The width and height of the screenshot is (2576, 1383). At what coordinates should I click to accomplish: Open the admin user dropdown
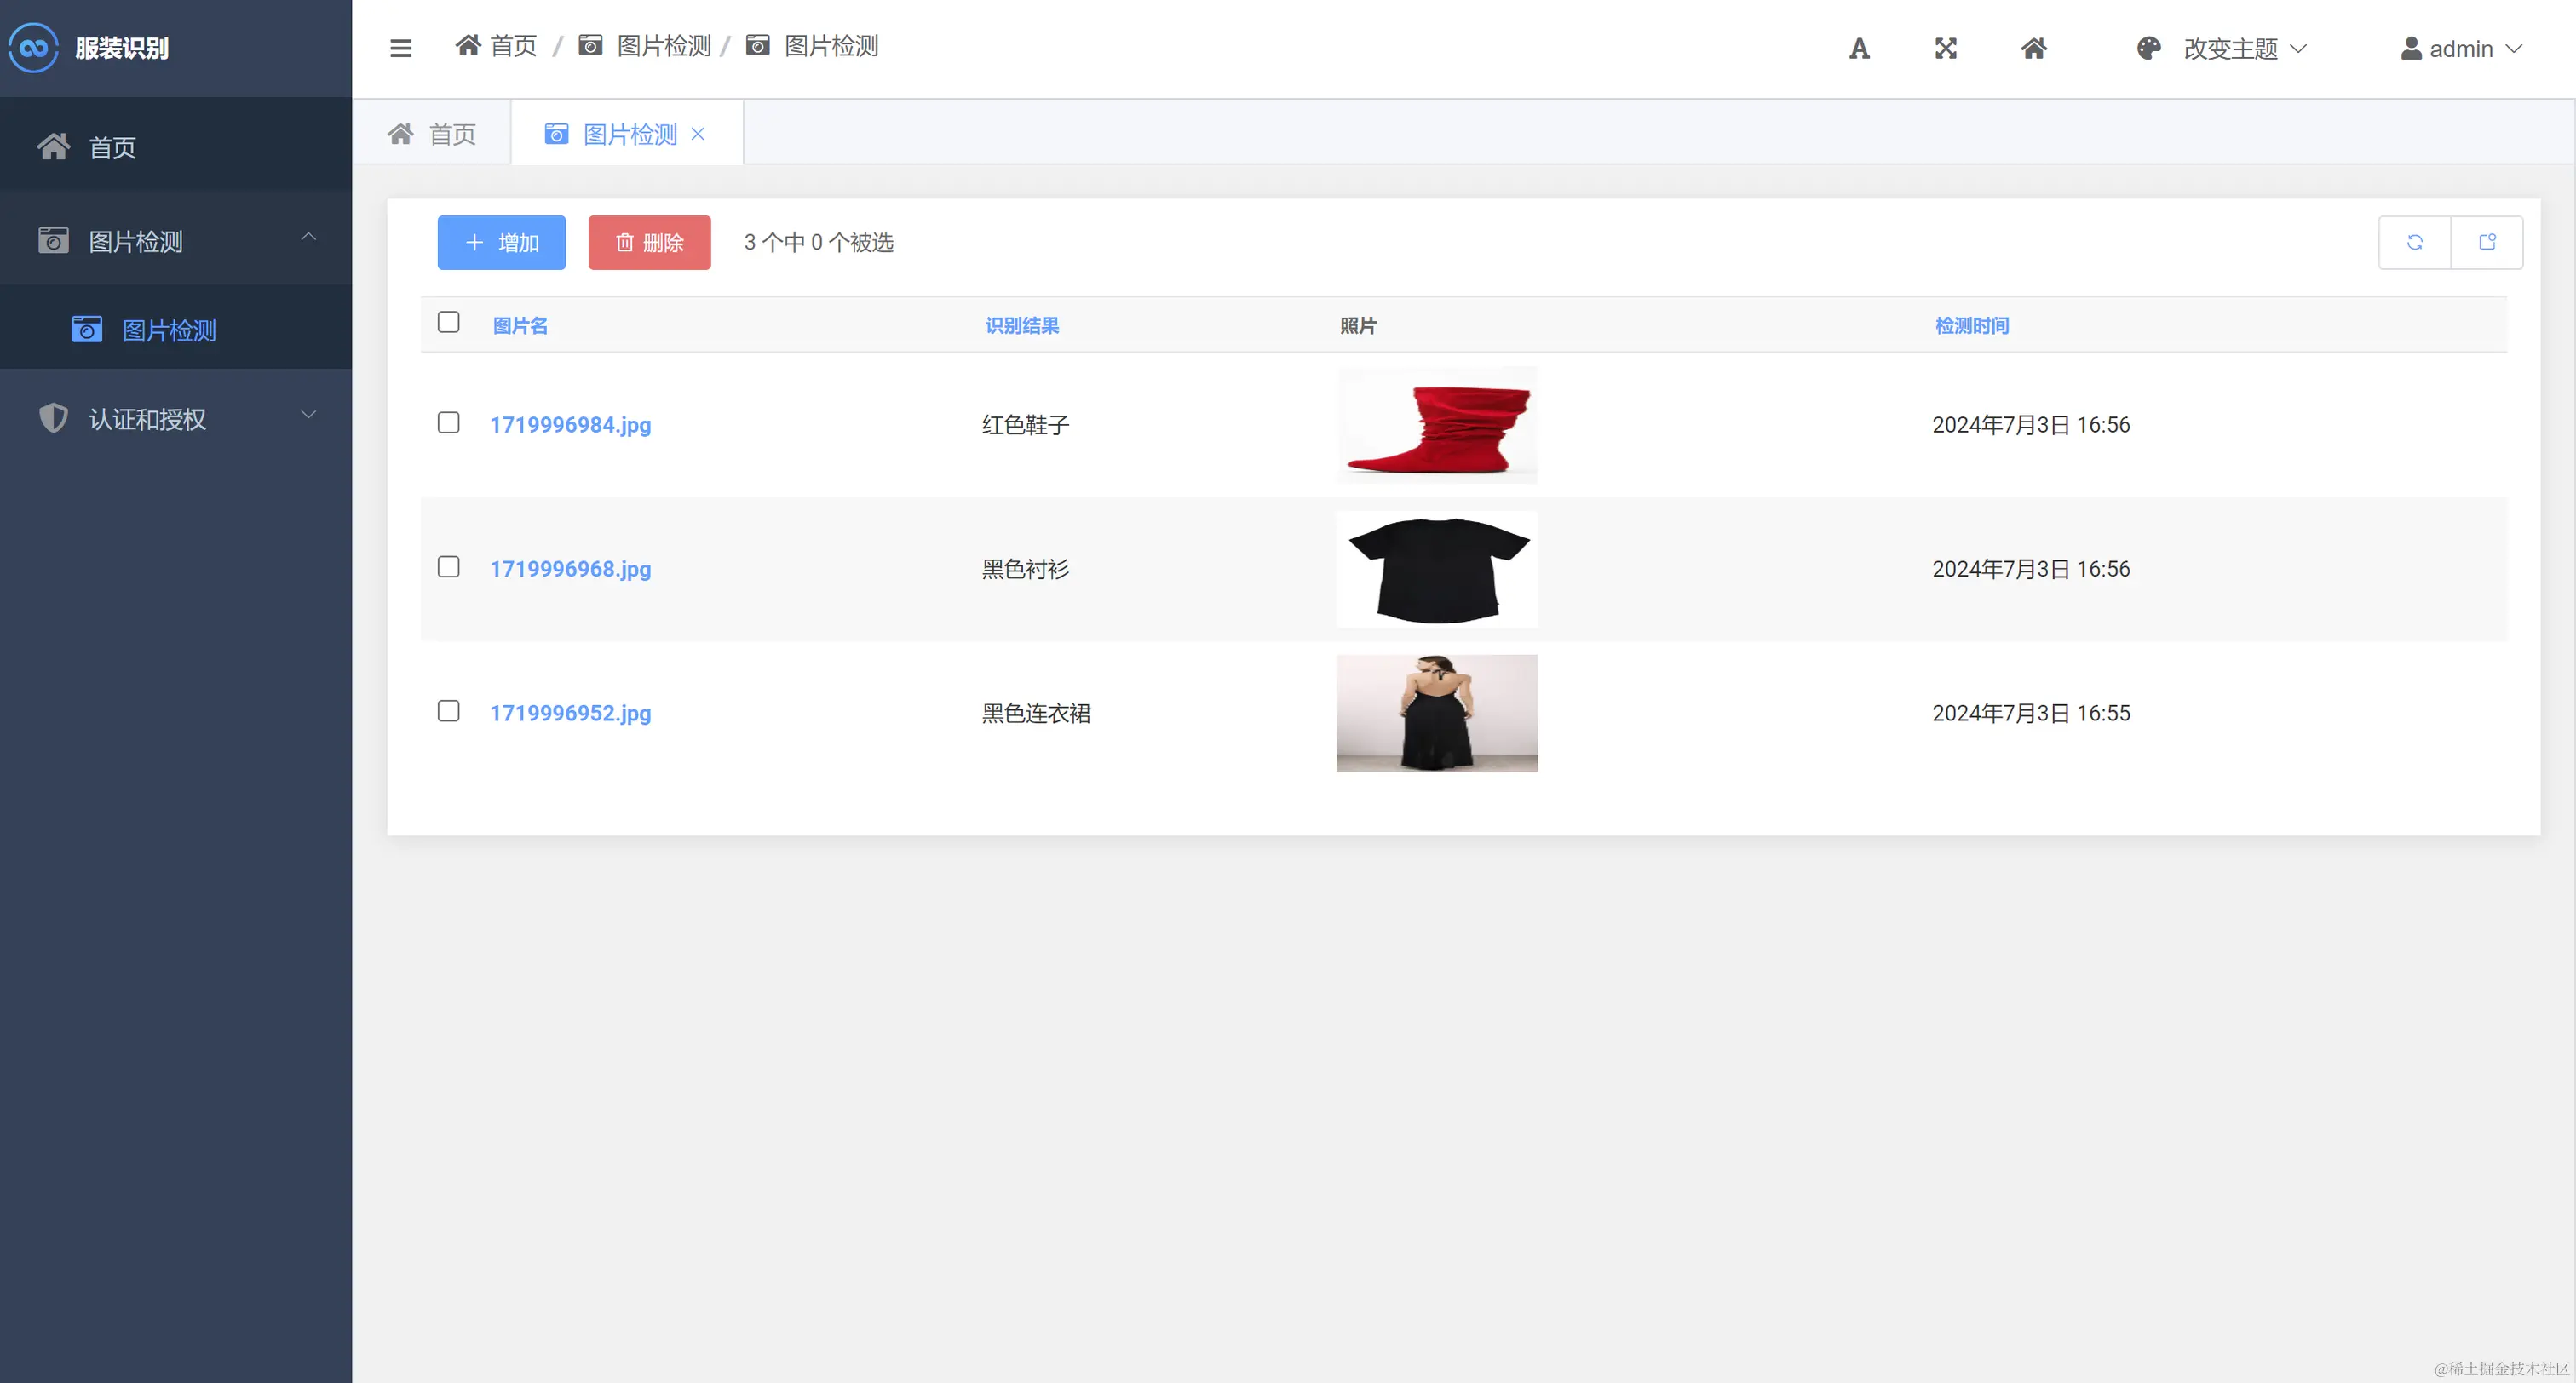(x=2461, y=48)
